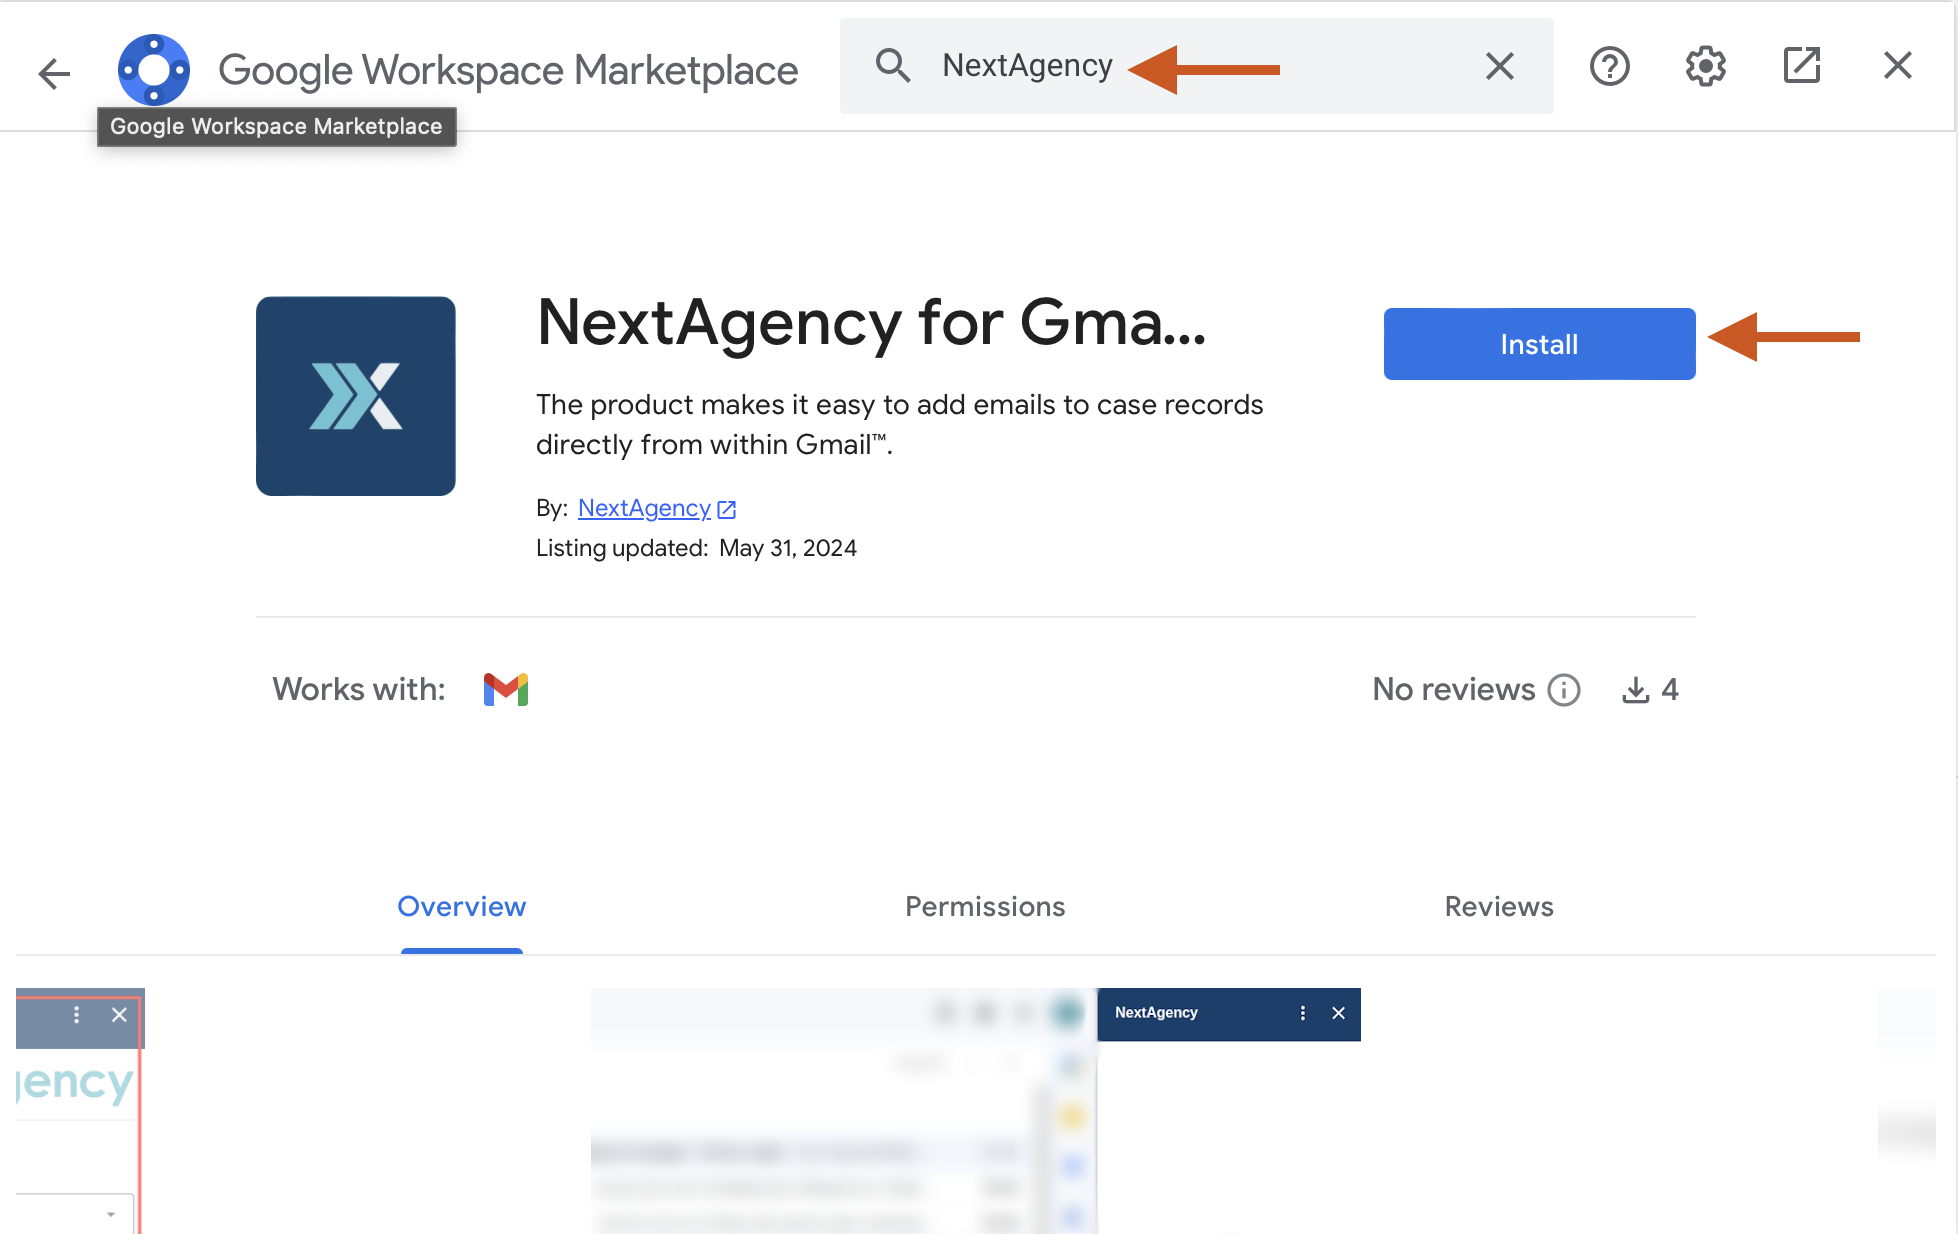Clear the NextAgency search text
Viewport: 1958px width, 1234px height.
click(x=1499, y=66)
